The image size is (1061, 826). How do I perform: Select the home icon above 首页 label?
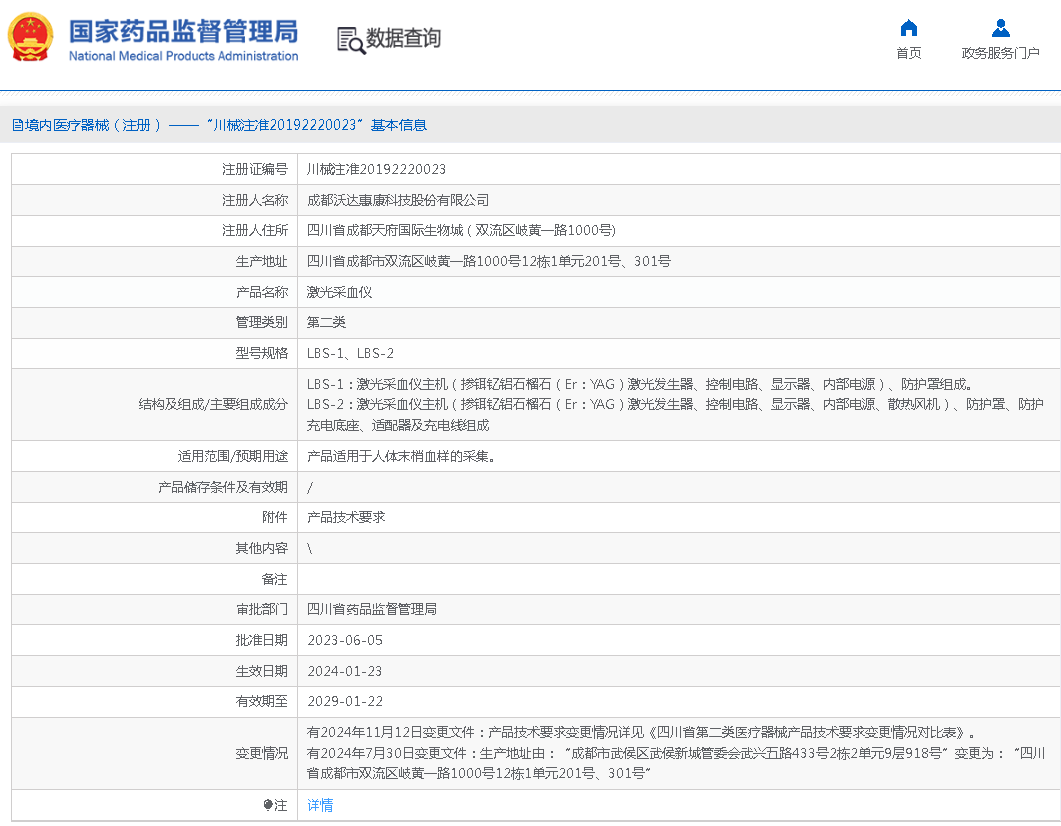(x=908, y=28)
